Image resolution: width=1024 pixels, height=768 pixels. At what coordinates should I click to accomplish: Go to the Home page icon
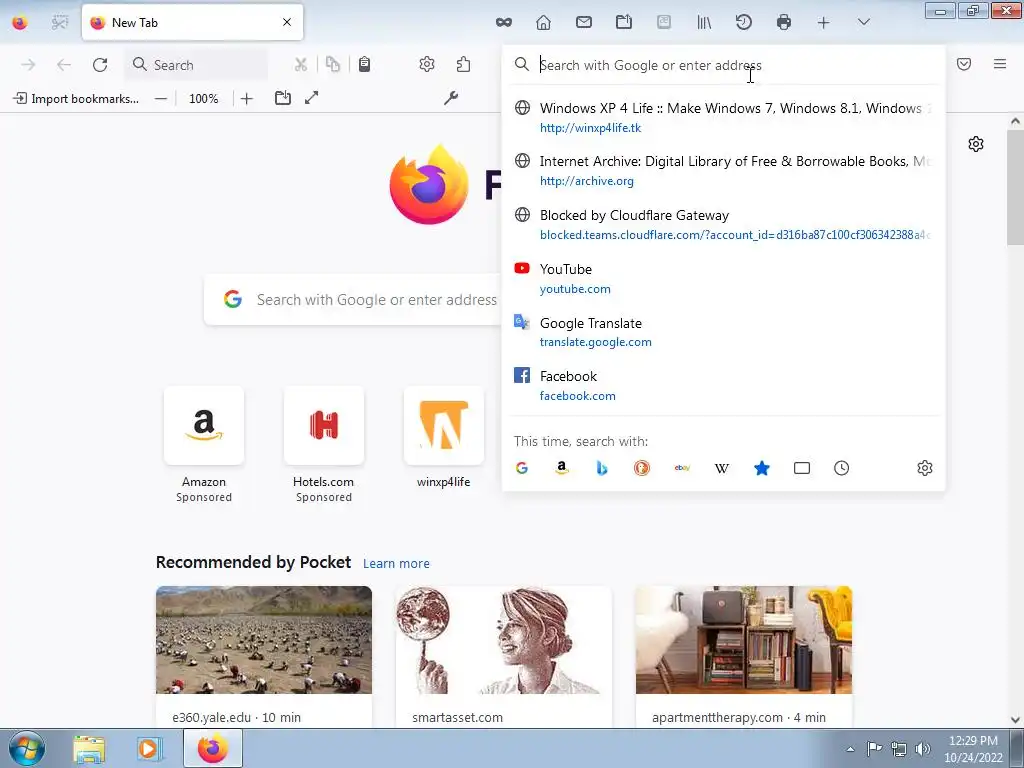tap(543, 22)
